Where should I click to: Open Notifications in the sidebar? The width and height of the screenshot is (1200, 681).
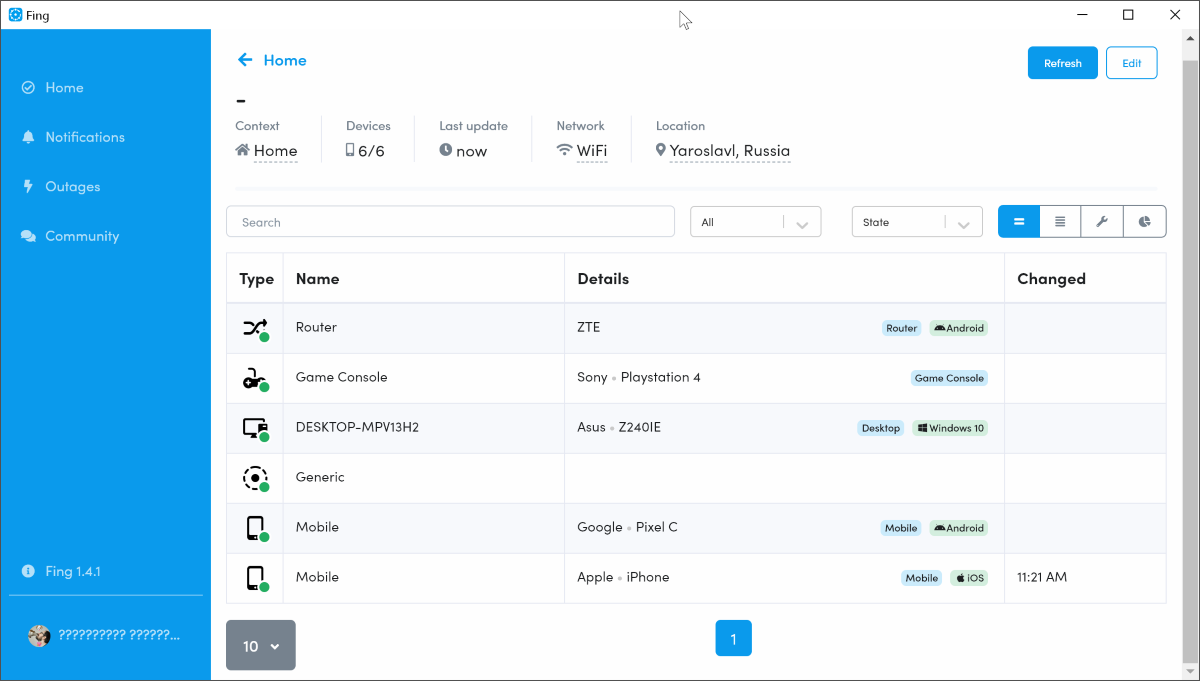[x=85, y=137]
